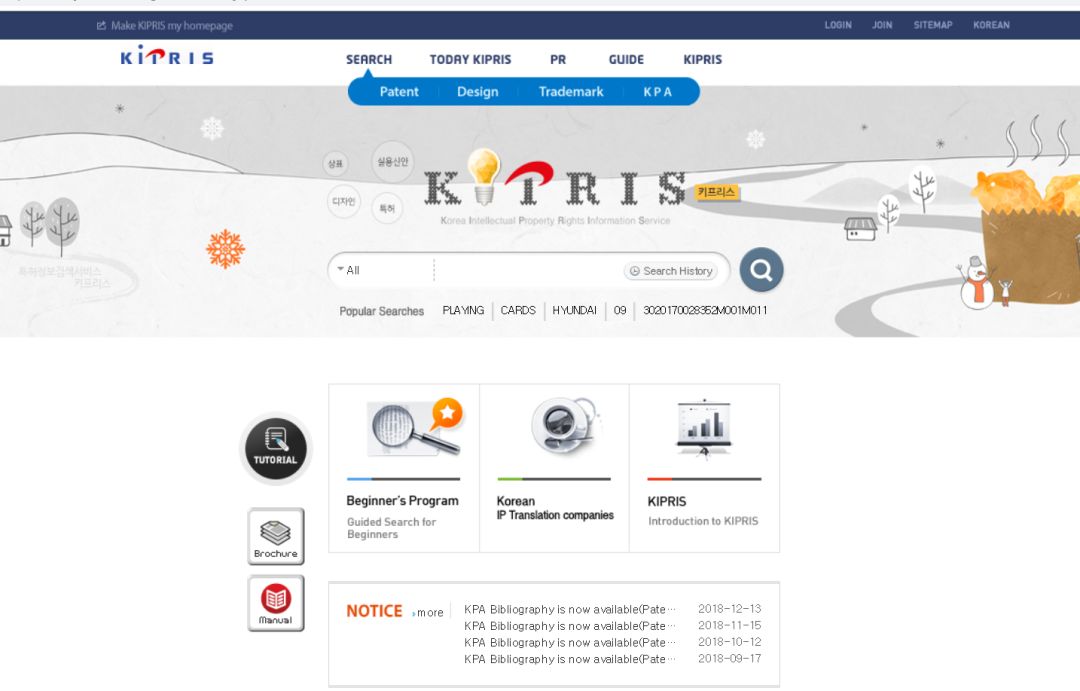Click popular search 09
Viewport: 1080px width, 691px height.
(x=620, y=311)
